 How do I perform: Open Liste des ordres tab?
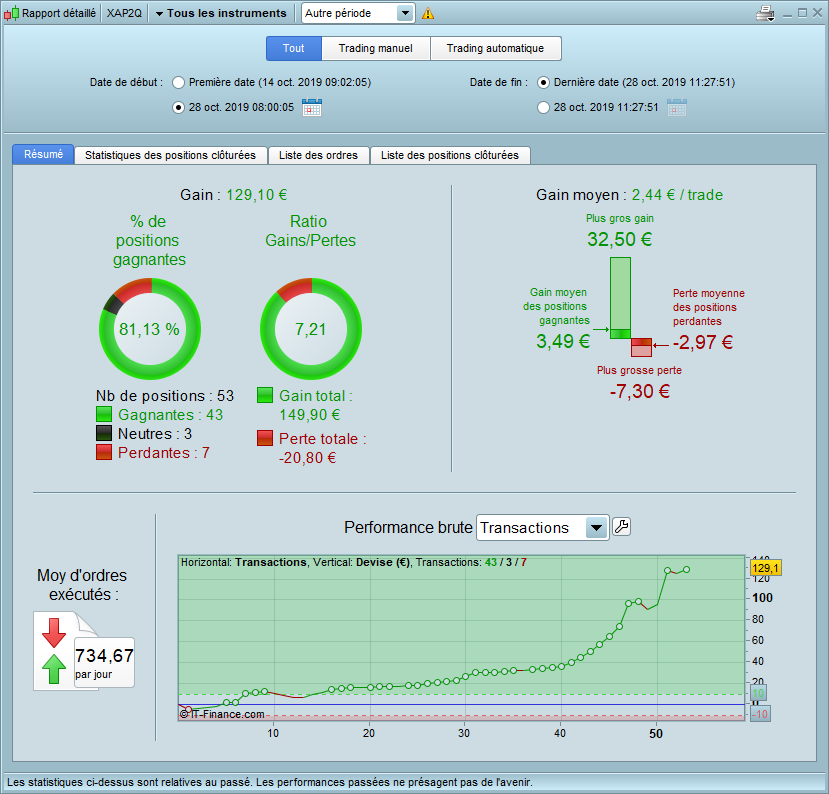[x=318, y=155]
